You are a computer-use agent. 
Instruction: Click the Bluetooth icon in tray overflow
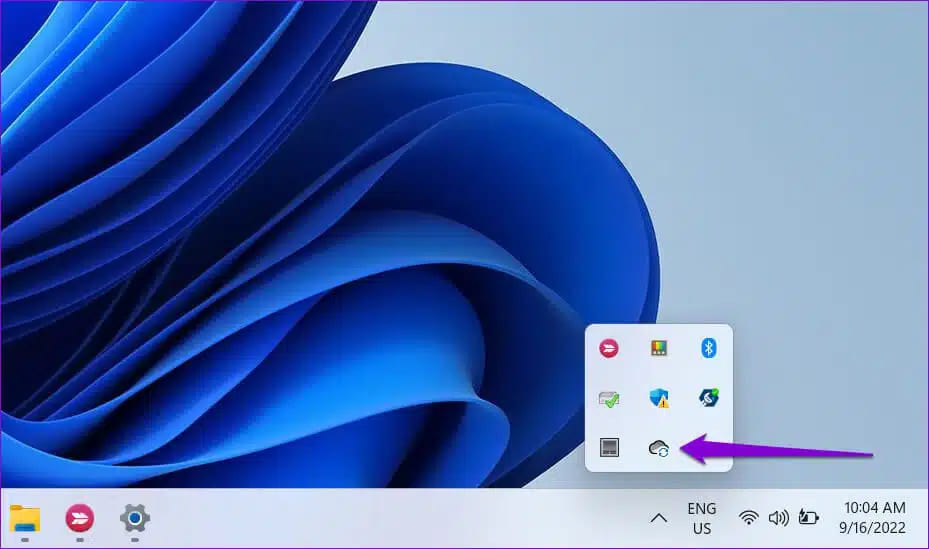coord(708,348)
